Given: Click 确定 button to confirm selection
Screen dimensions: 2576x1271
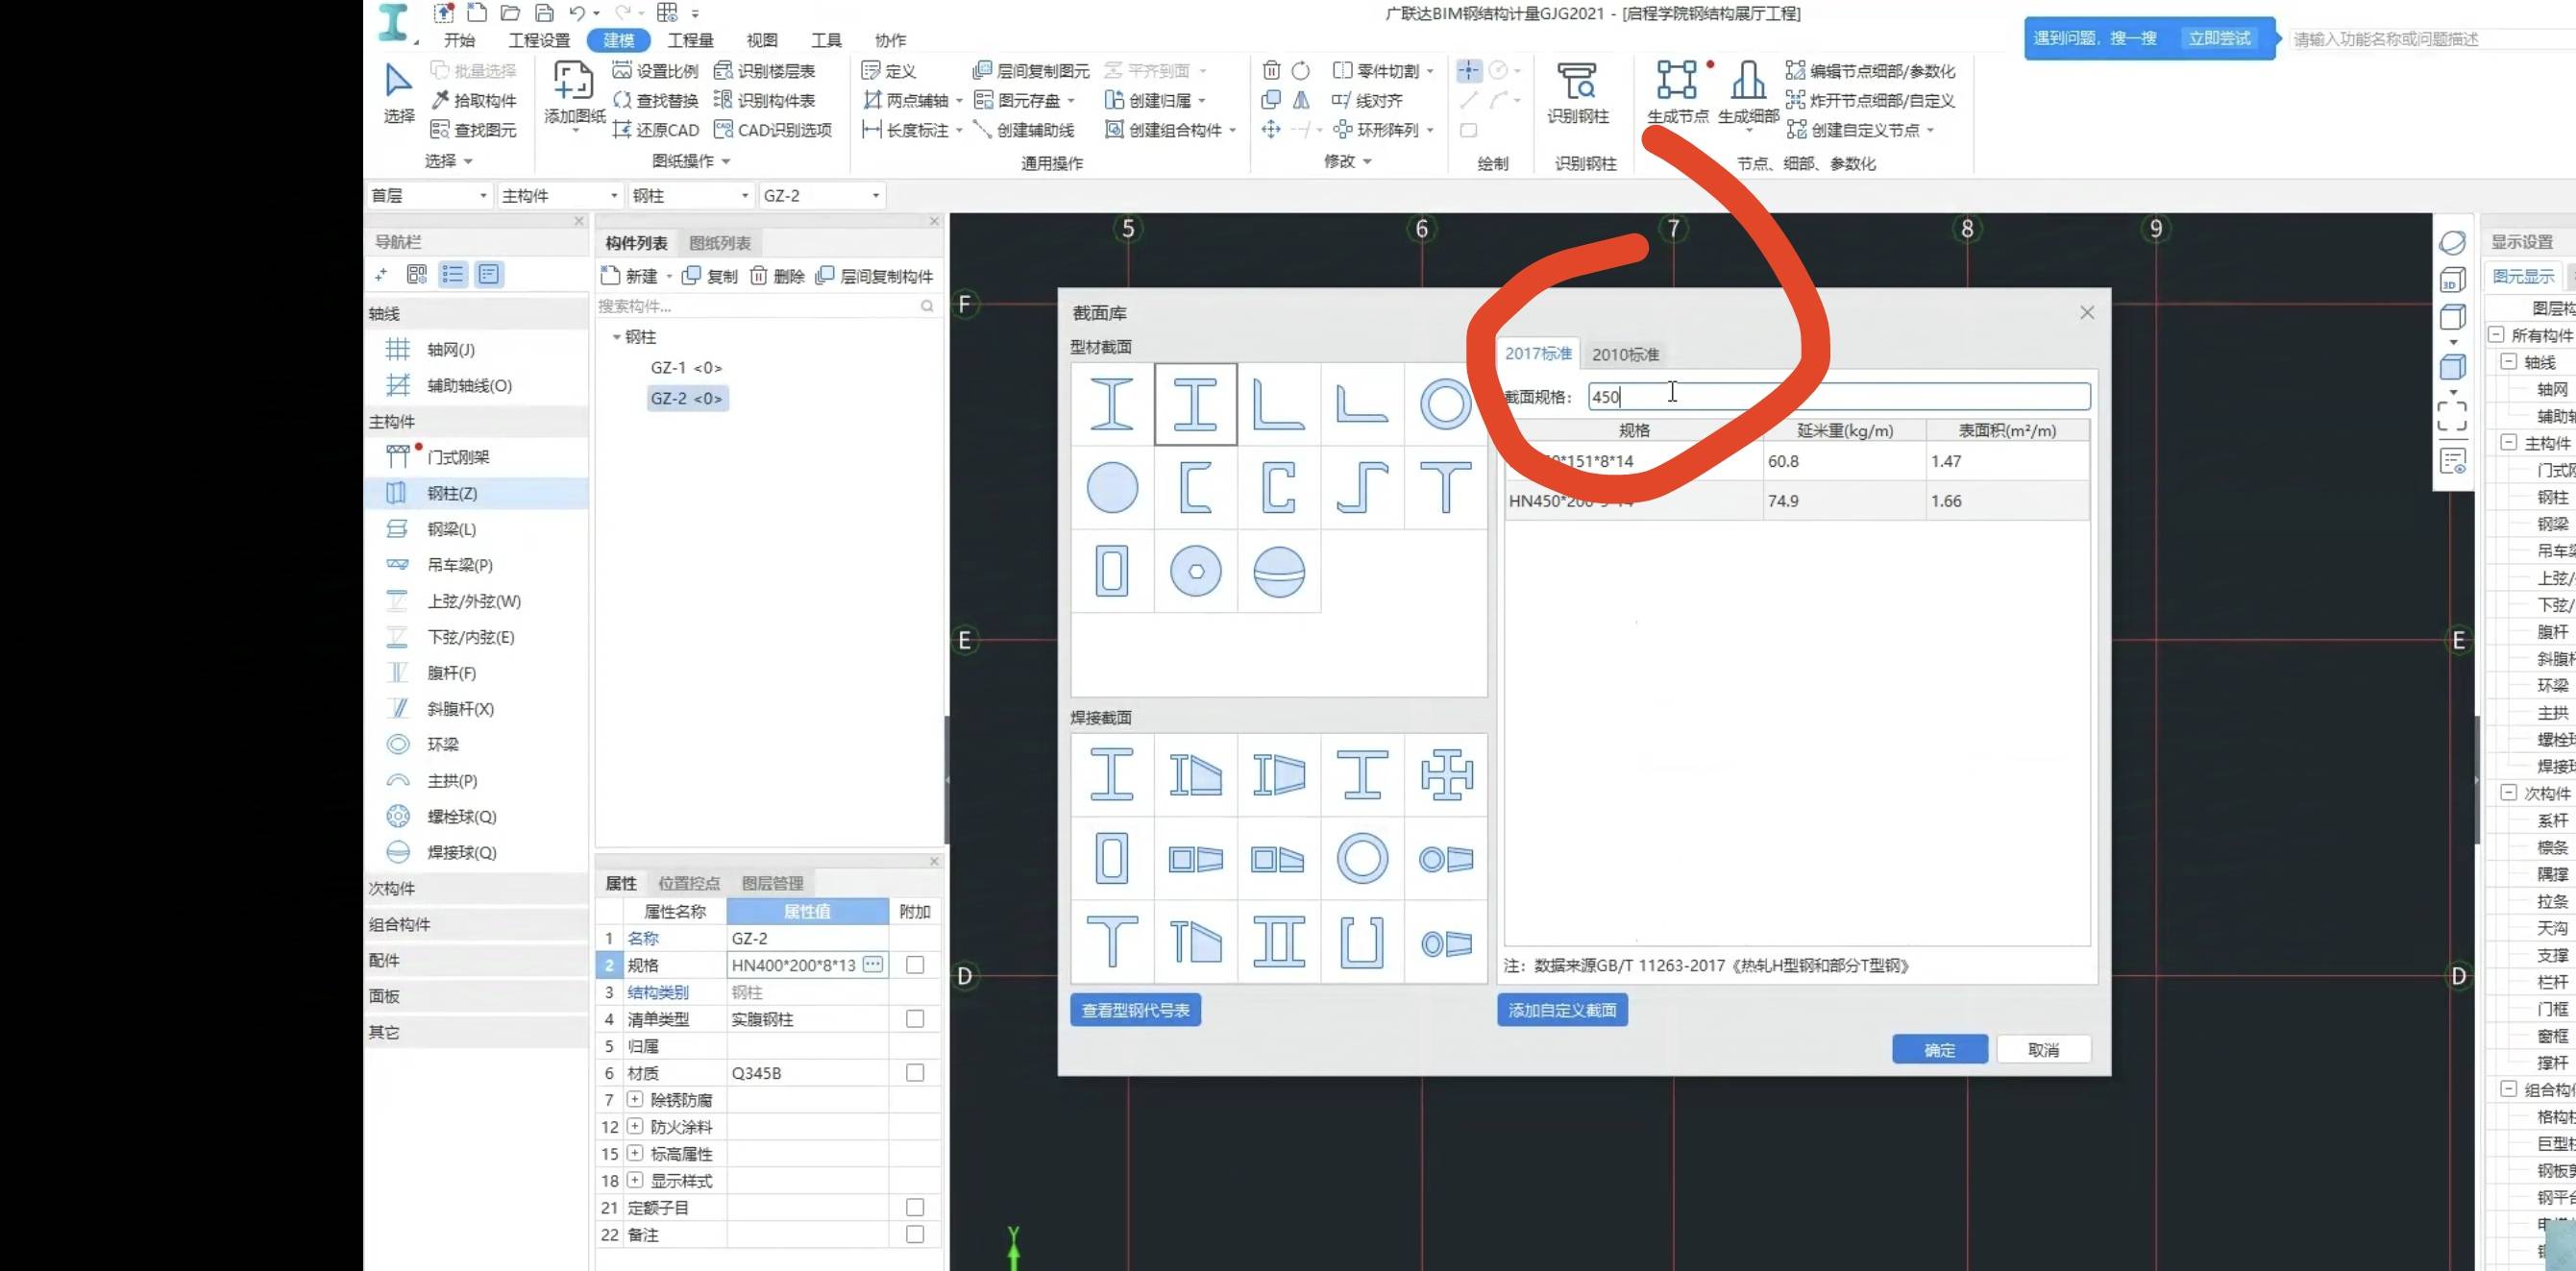Looking at the screenshot, I should (x=1939, y=1049).
